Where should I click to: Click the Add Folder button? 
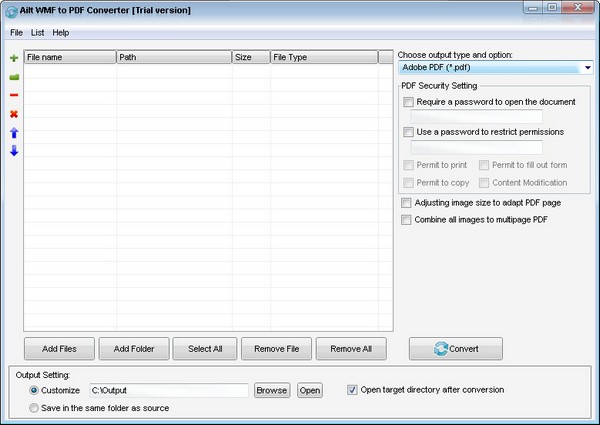point(134,348)
